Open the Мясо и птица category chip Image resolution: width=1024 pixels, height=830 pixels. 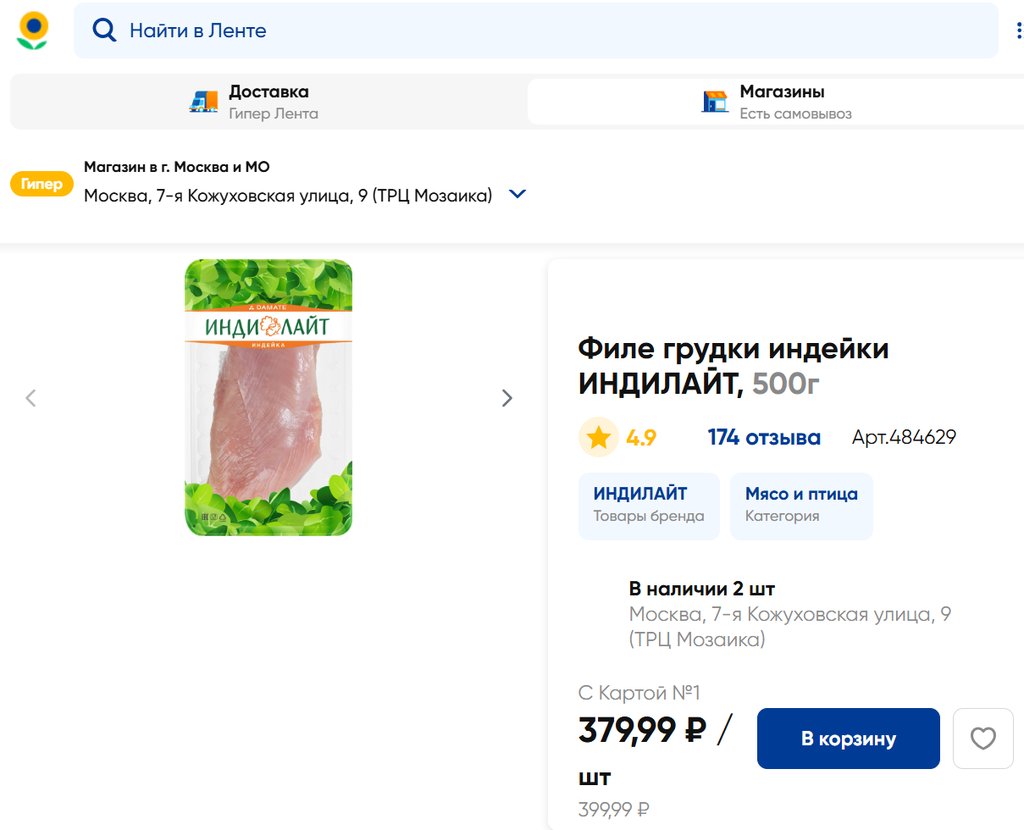[x=801, y=505]
